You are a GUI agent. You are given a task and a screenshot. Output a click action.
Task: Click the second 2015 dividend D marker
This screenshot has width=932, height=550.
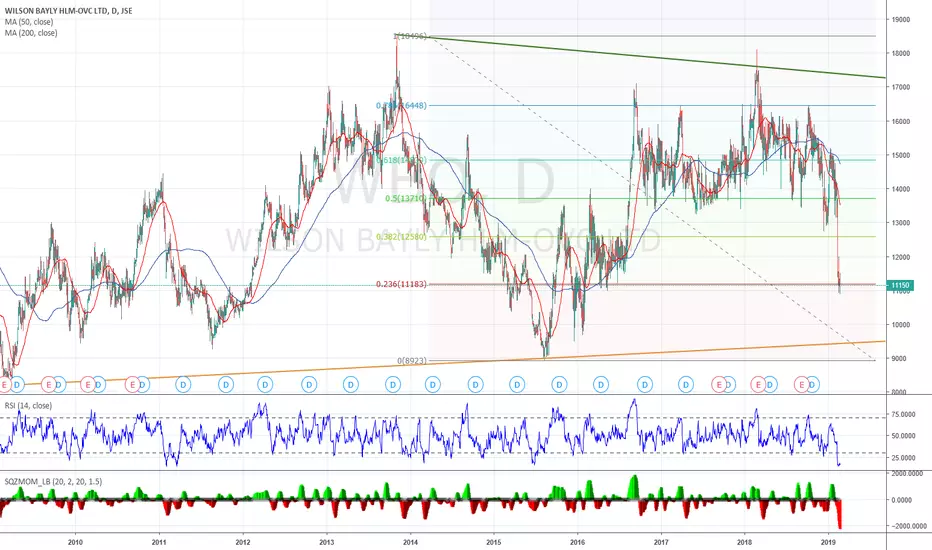click(x=559, y=385)
